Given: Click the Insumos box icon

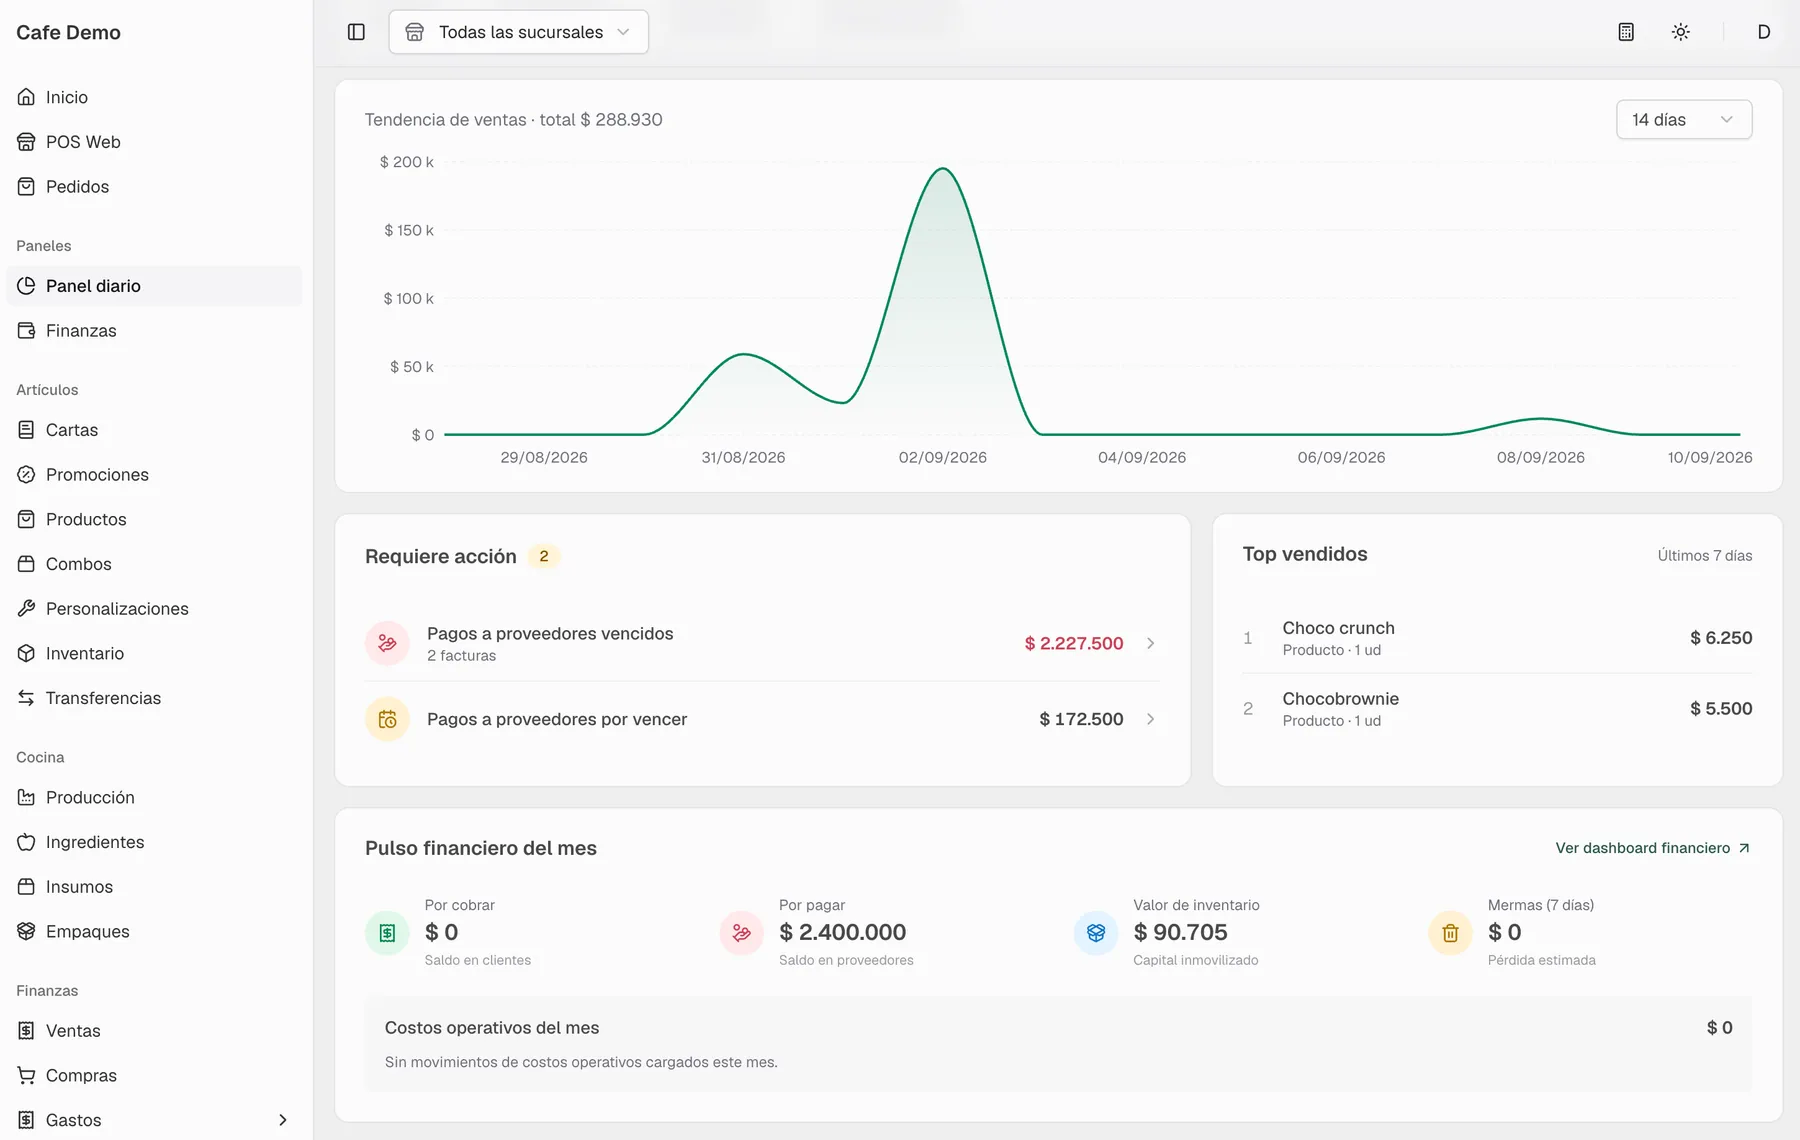Looking at the screenshot, I should (26, 887).
